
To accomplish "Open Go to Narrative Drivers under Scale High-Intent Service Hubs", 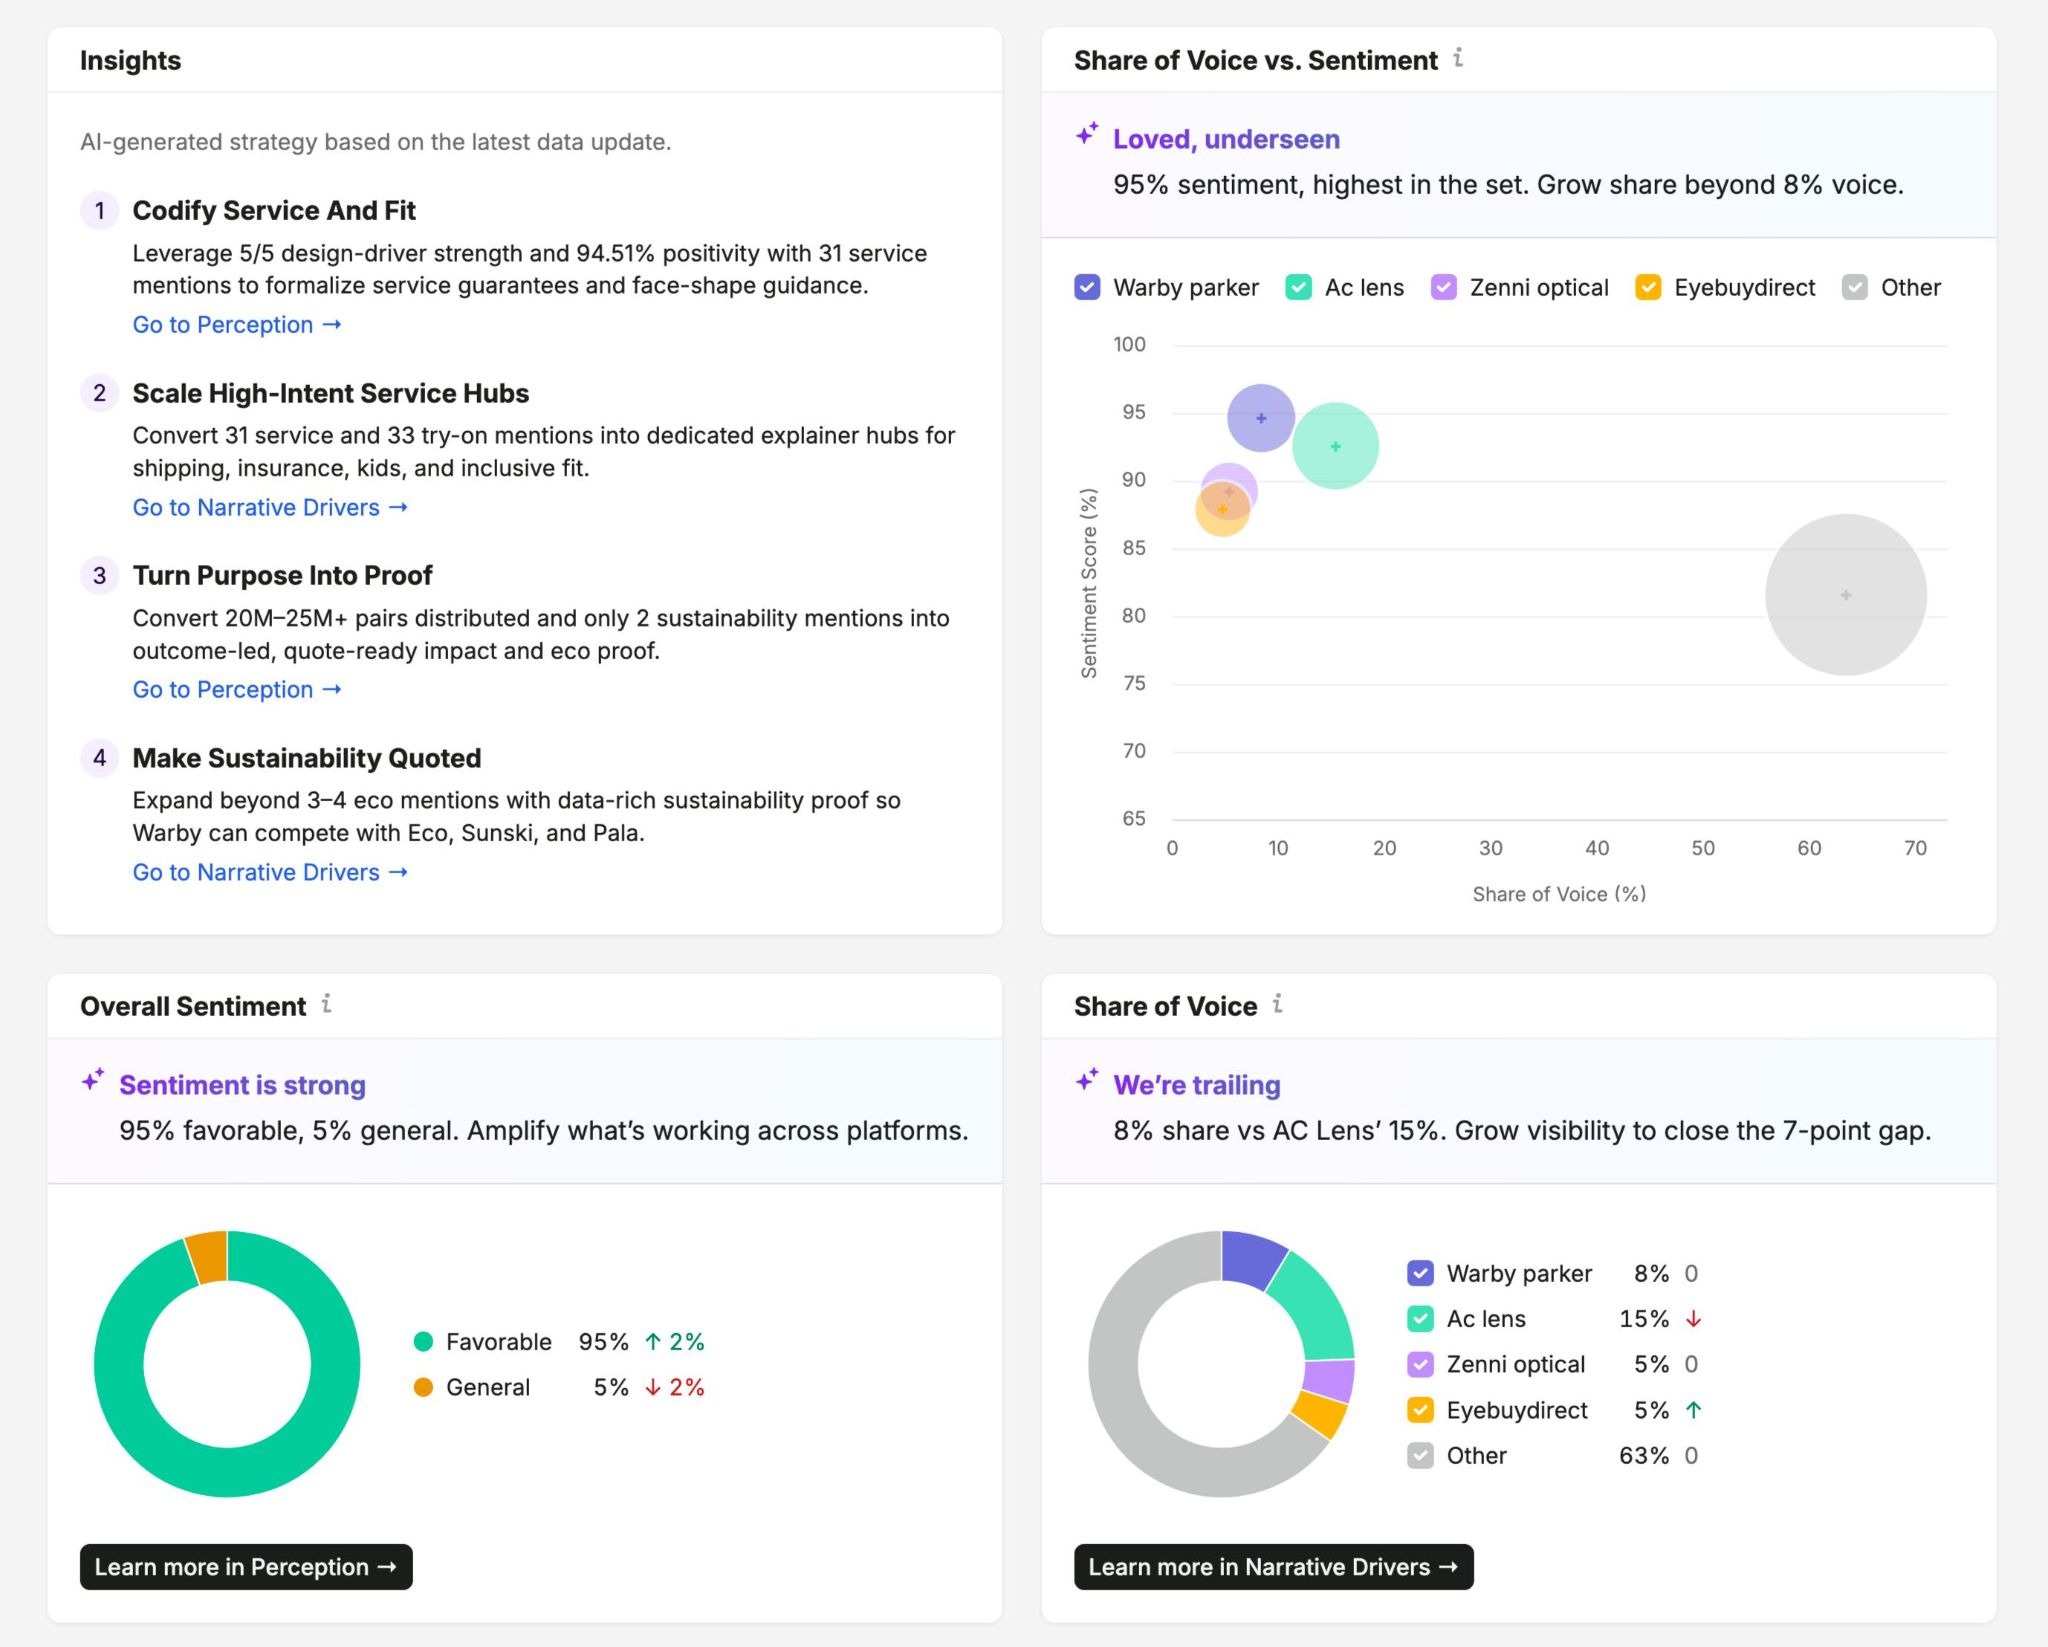I will (x=270, y=507).
